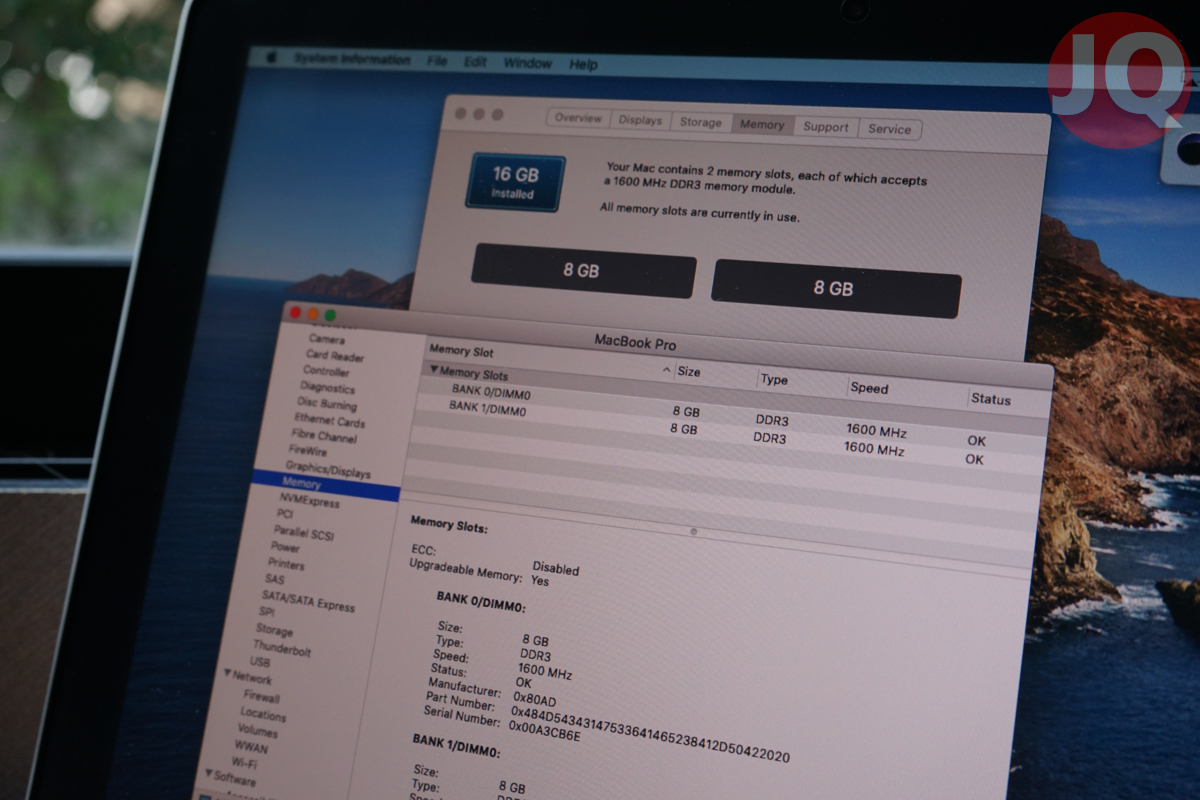This screenshot has height=800, width=1200.
Task: Collapse the Network section in sidebar
Action: point(229,674)
